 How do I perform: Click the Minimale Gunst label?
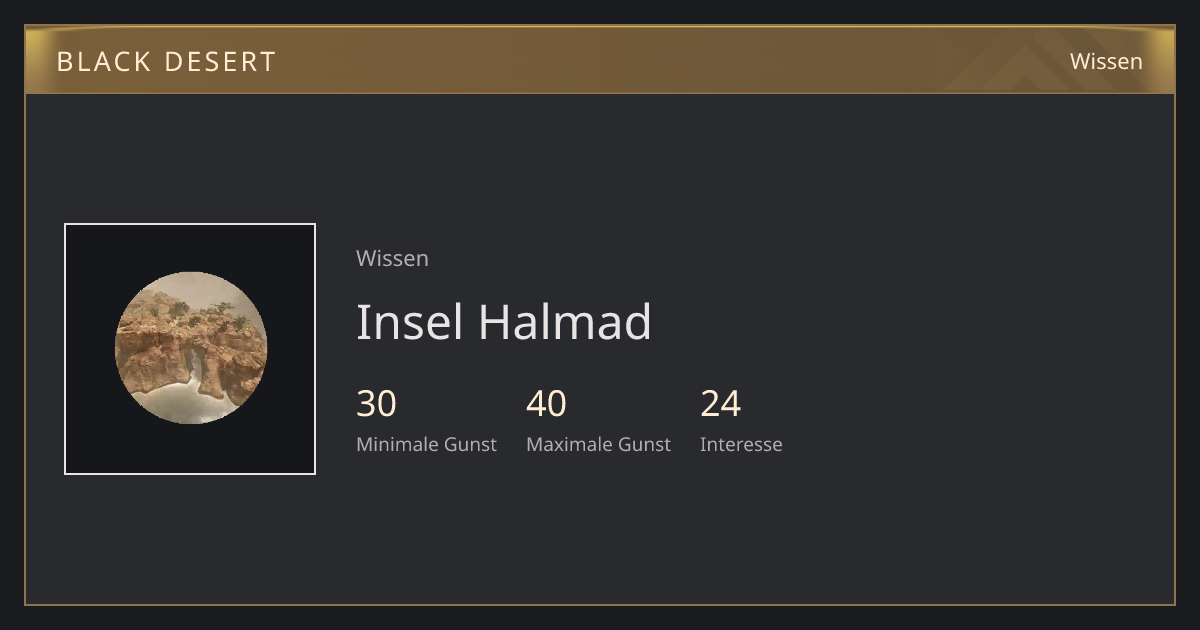(426, 444)
